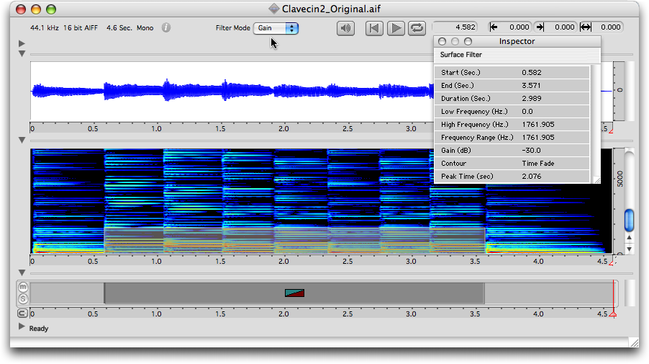The height and width of the screenshot is (364, 649).
Task: Click the current time field 4.582
Action: [455, 27]
